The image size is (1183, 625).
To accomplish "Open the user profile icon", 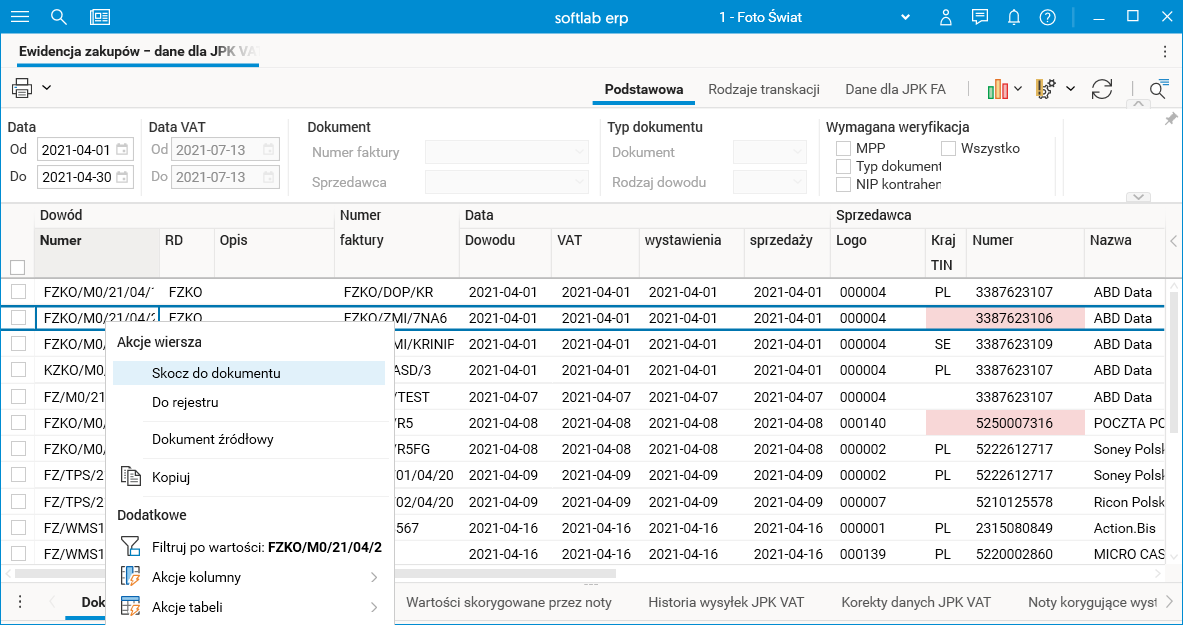I will (x=946, y=17).
